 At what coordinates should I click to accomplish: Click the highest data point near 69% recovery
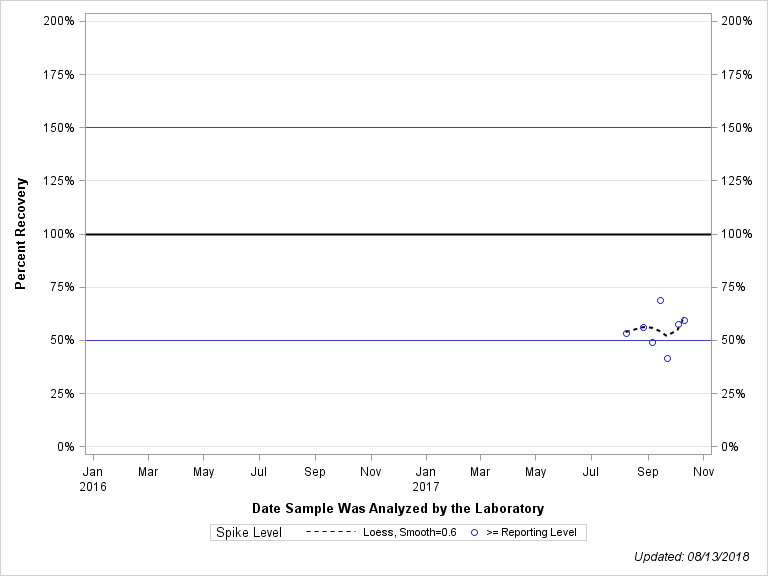tap(660, 300)
